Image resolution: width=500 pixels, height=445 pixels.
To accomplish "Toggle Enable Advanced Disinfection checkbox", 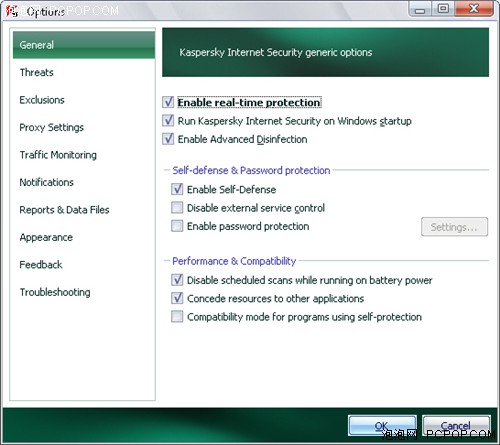I will [168, 139].
